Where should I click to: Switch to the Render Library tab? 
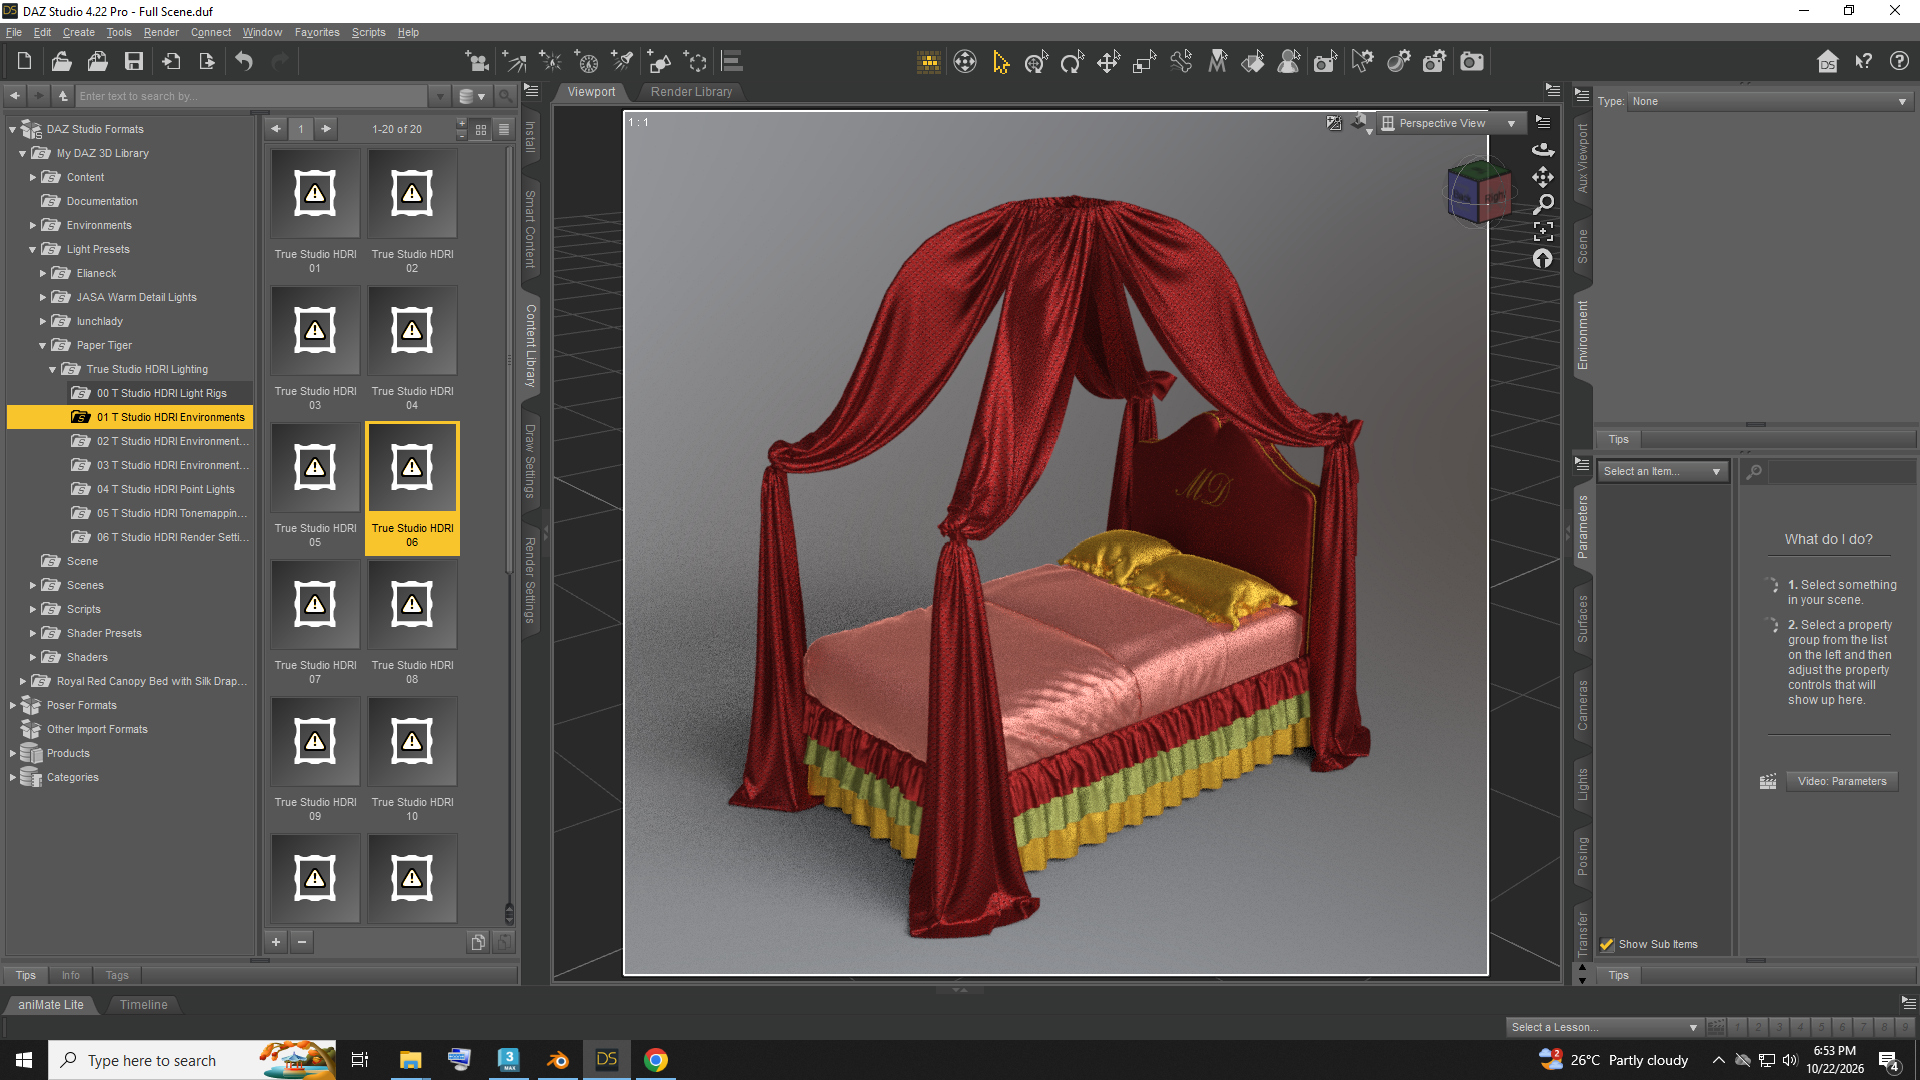691,91
